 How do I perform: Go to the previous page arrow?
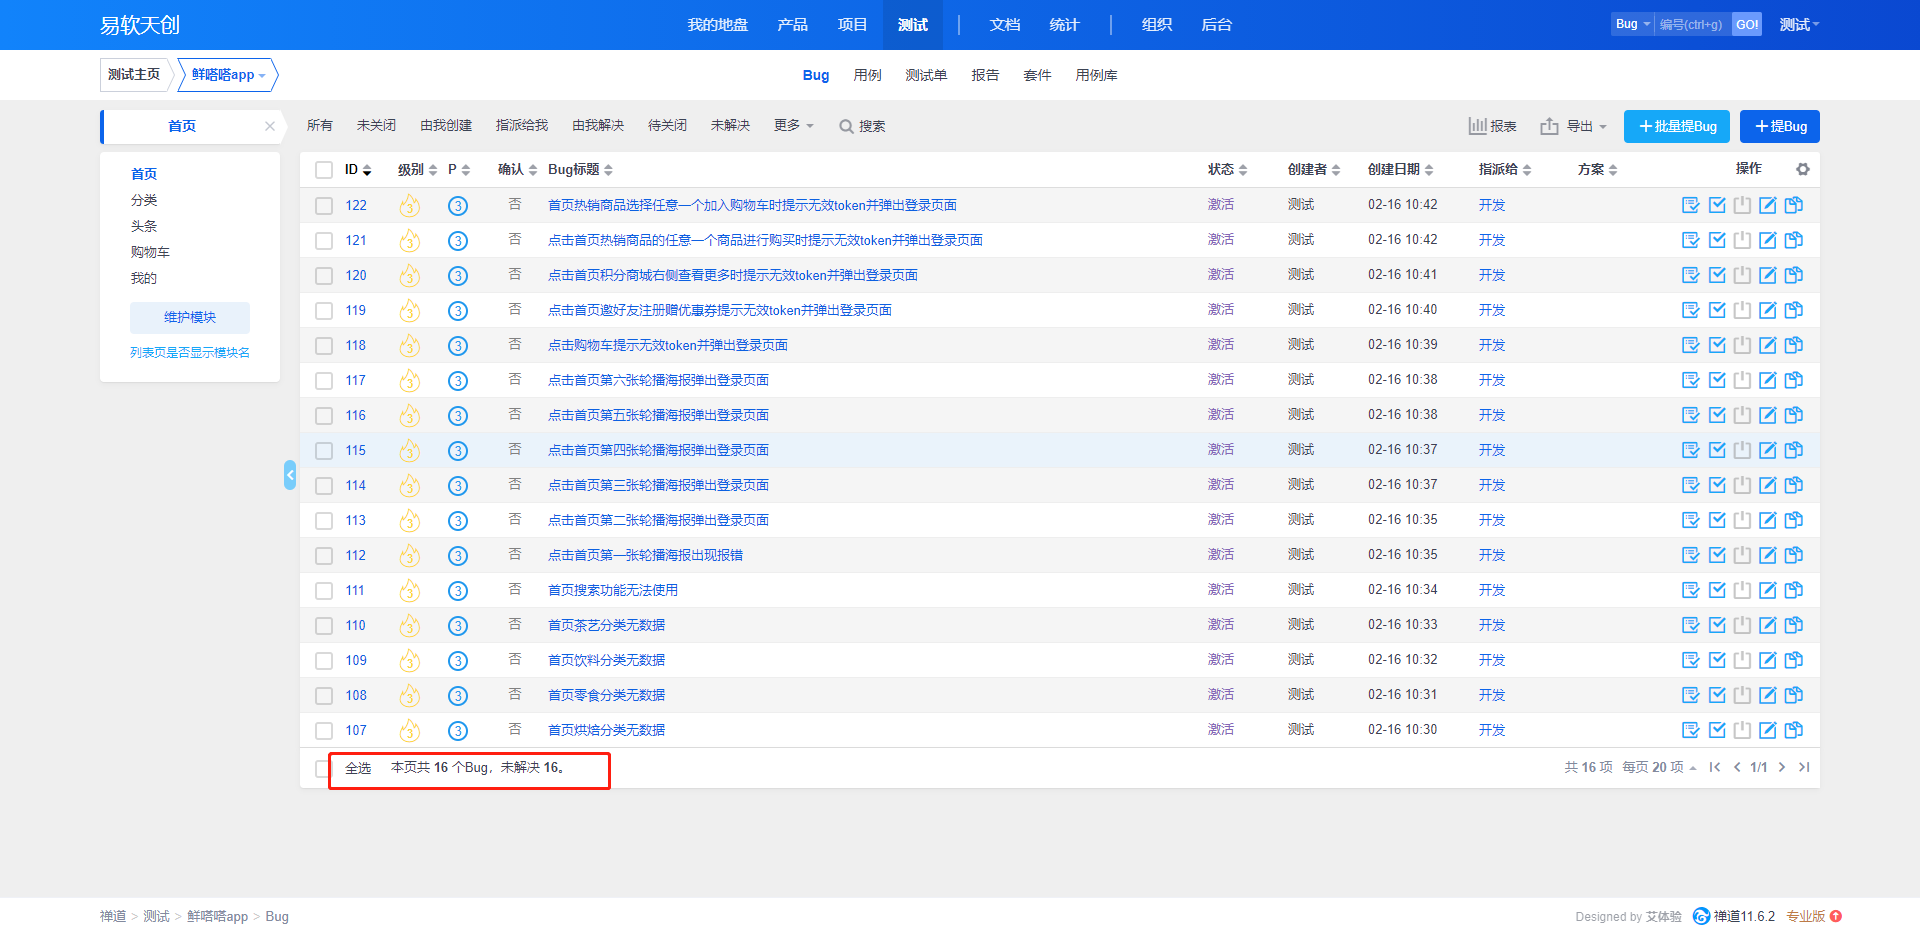point(1737,767)
